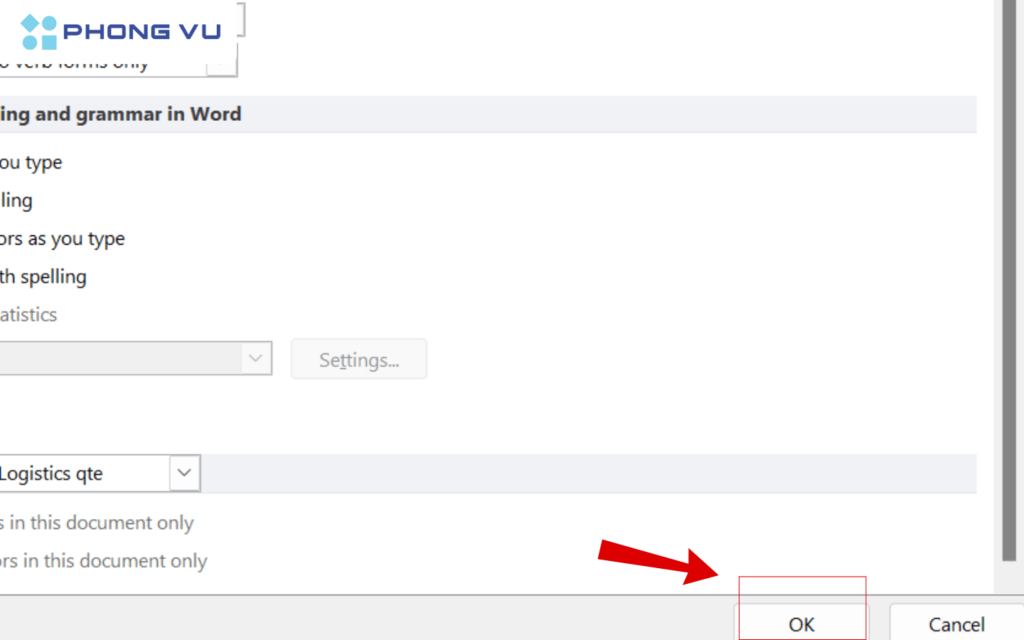Toggle 'ors in this document only' option

(x=103, y=561)
